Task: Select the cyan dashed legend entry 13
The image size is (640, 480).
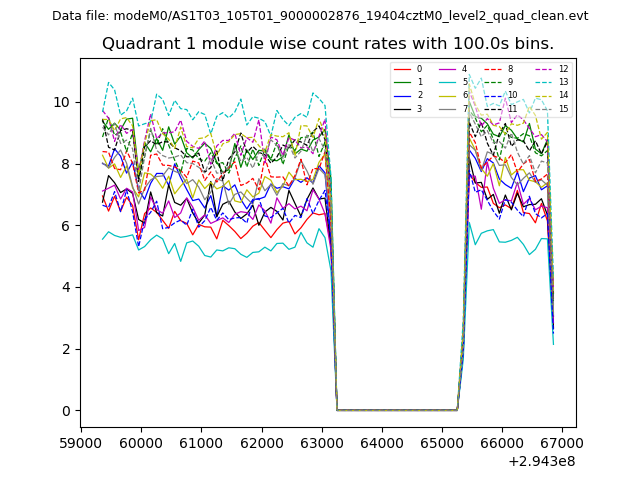Action: click(542, 82)
